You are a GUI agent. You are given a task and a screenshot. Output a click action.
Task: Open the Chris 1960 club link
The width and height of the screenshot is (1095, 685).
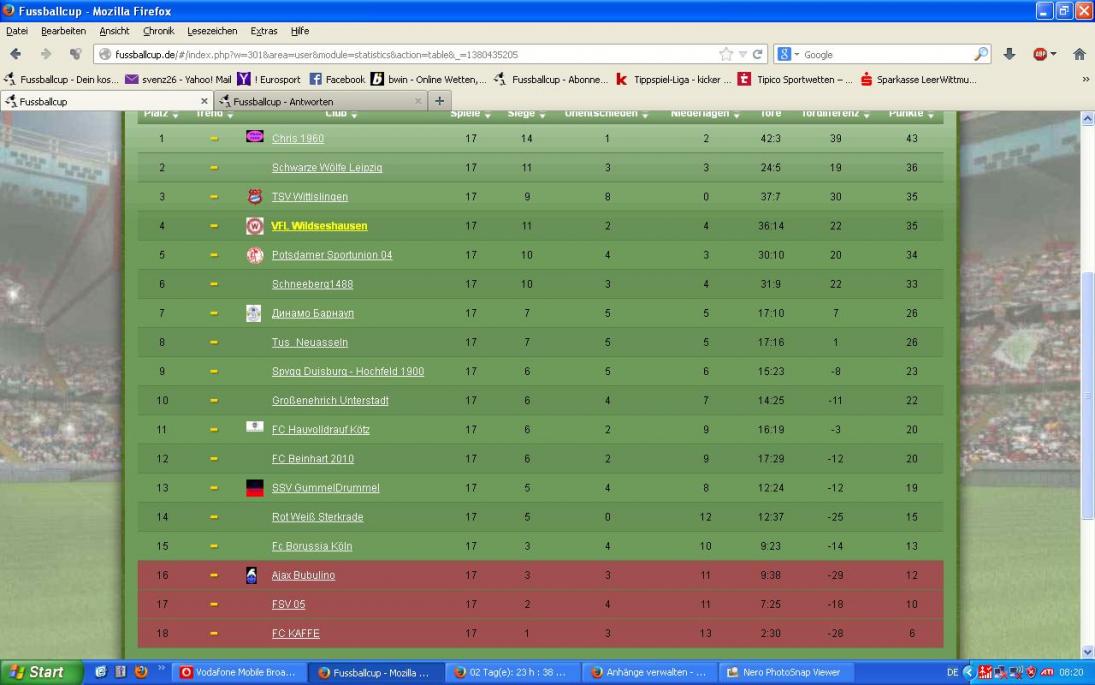pos(298,138)
